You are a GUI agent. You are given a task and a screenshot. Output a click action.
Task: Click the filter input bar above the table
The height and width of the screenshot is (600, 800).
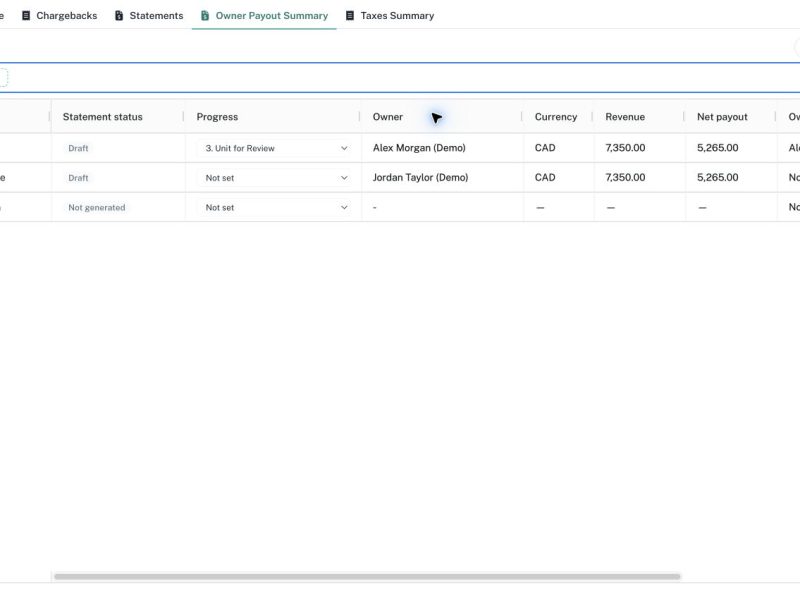[400, 78]
